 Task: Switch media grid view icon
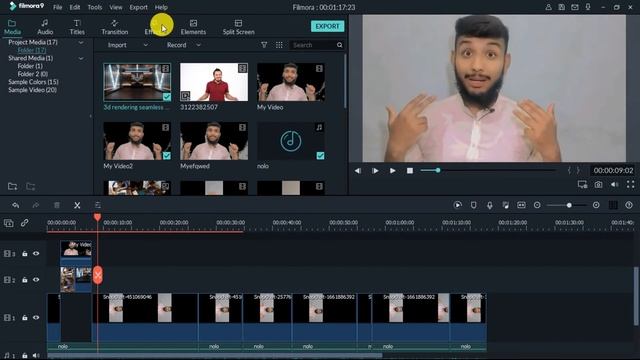(x=279, y=45)
